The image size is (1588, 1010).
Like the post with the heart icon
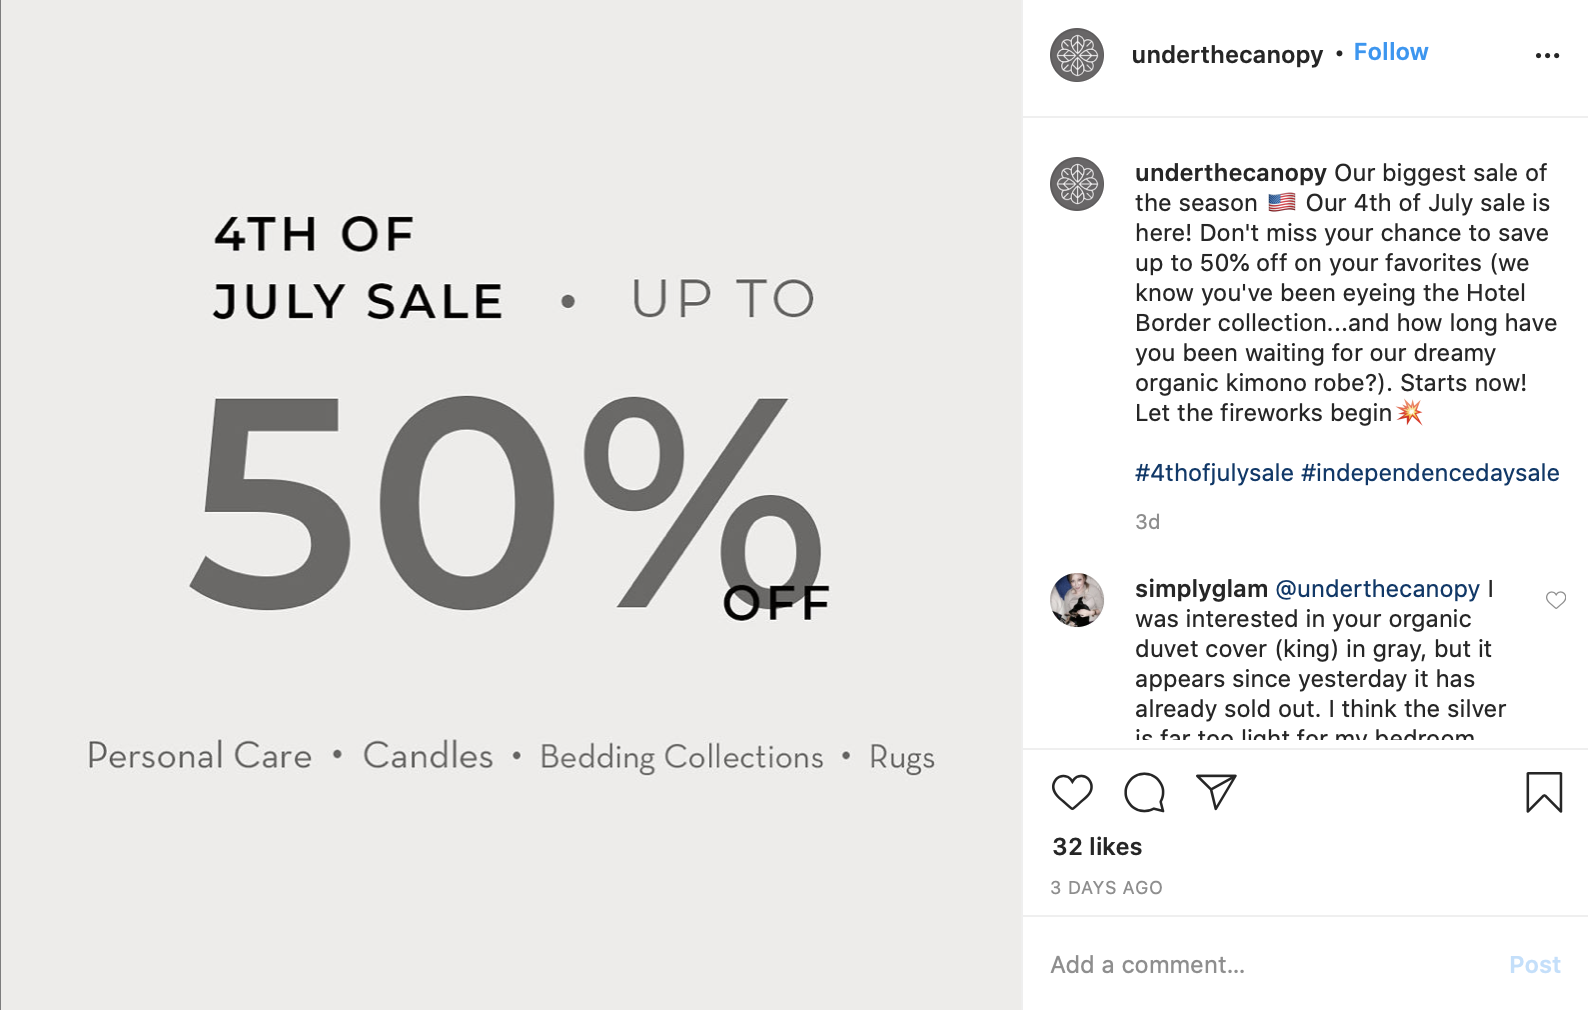pos(1072,792)
